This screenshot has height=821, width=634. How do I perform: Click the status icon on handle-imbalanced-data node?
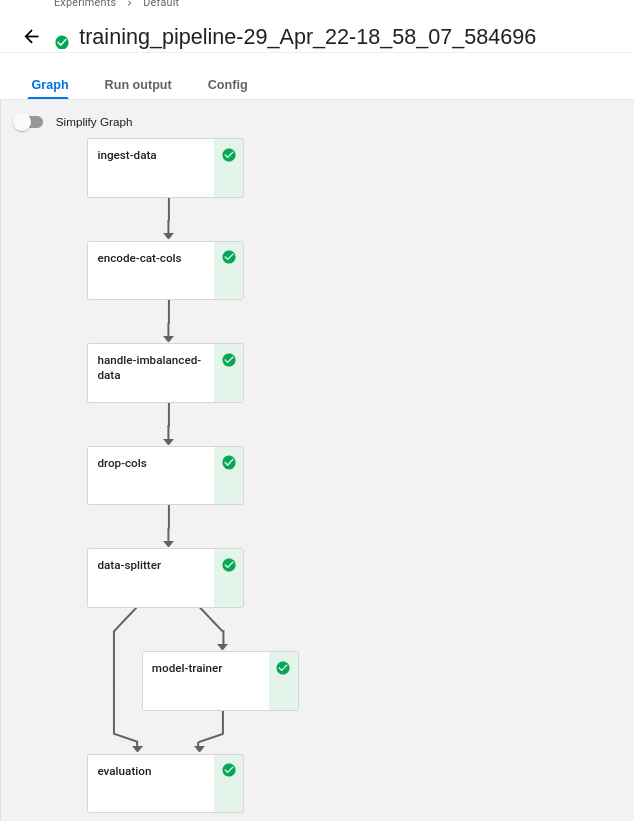[x=228, y=360]
